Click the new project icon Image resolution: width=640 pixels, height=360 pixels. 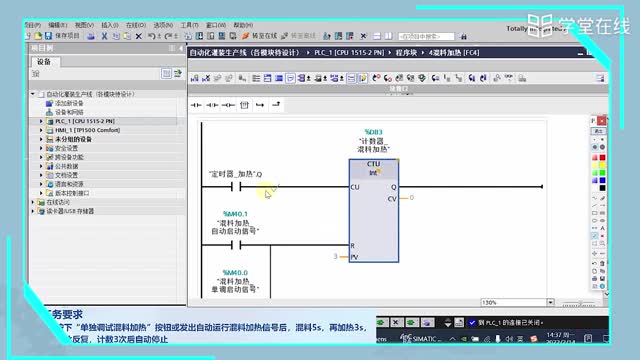(28, 36)
